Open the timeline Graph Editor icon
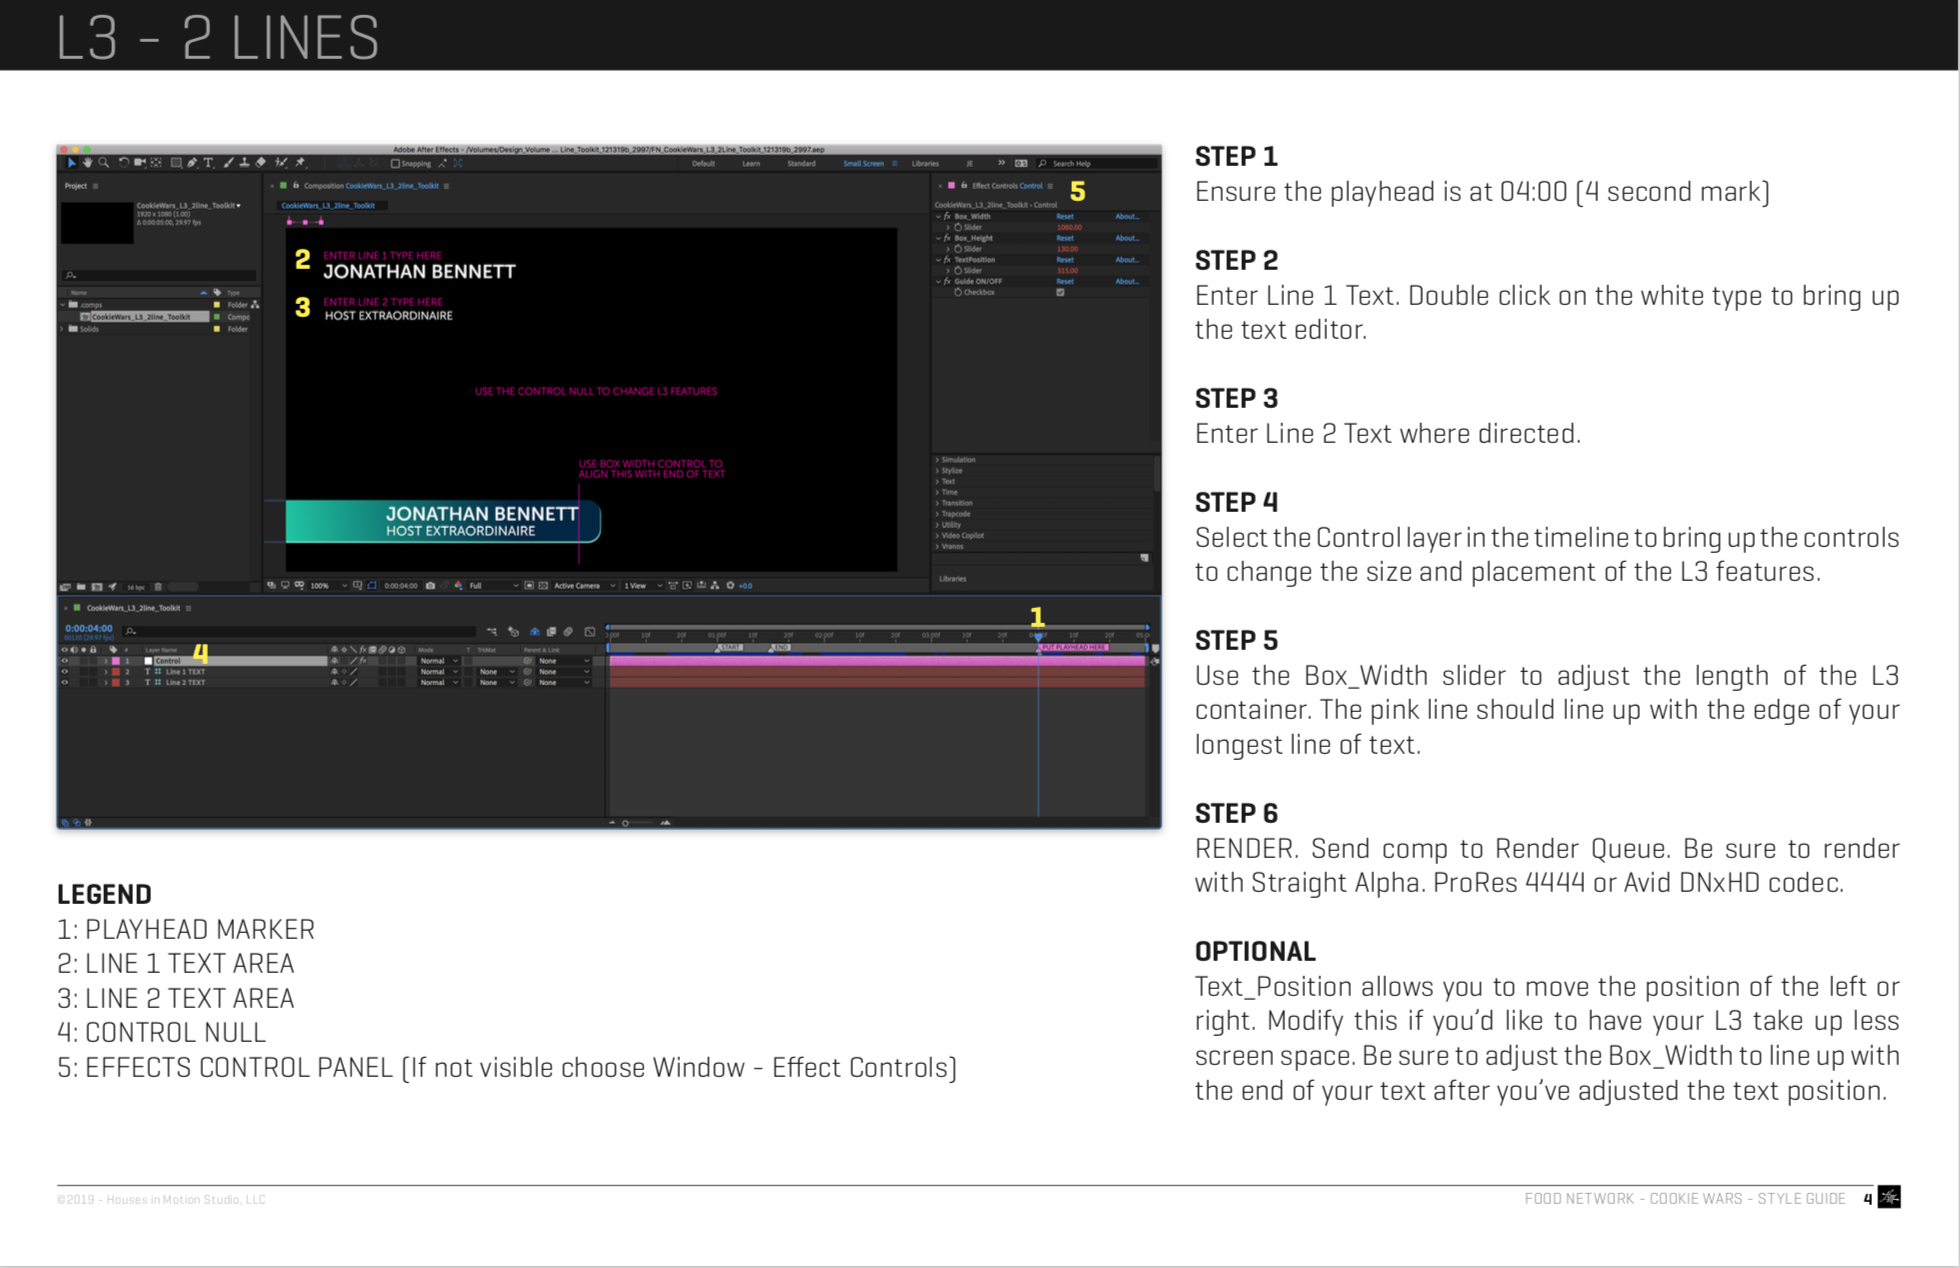 point(589,631)
